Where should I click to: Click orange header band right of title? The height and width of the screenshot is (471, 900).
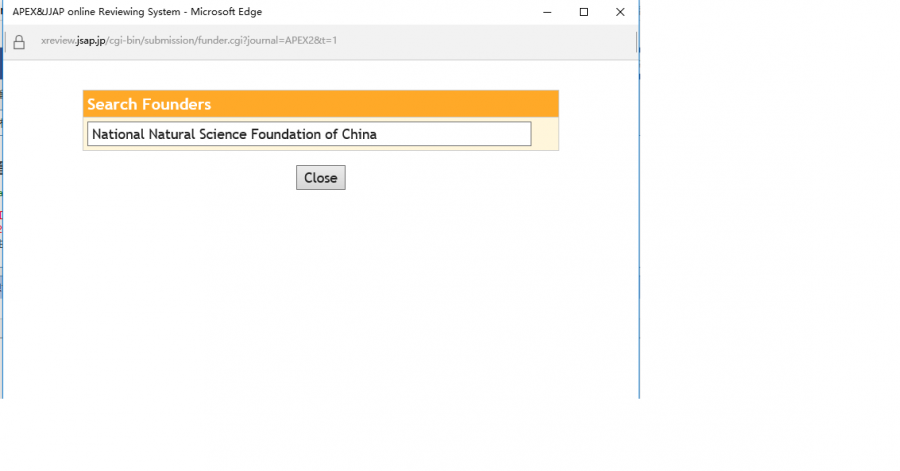tap(400, 104)
